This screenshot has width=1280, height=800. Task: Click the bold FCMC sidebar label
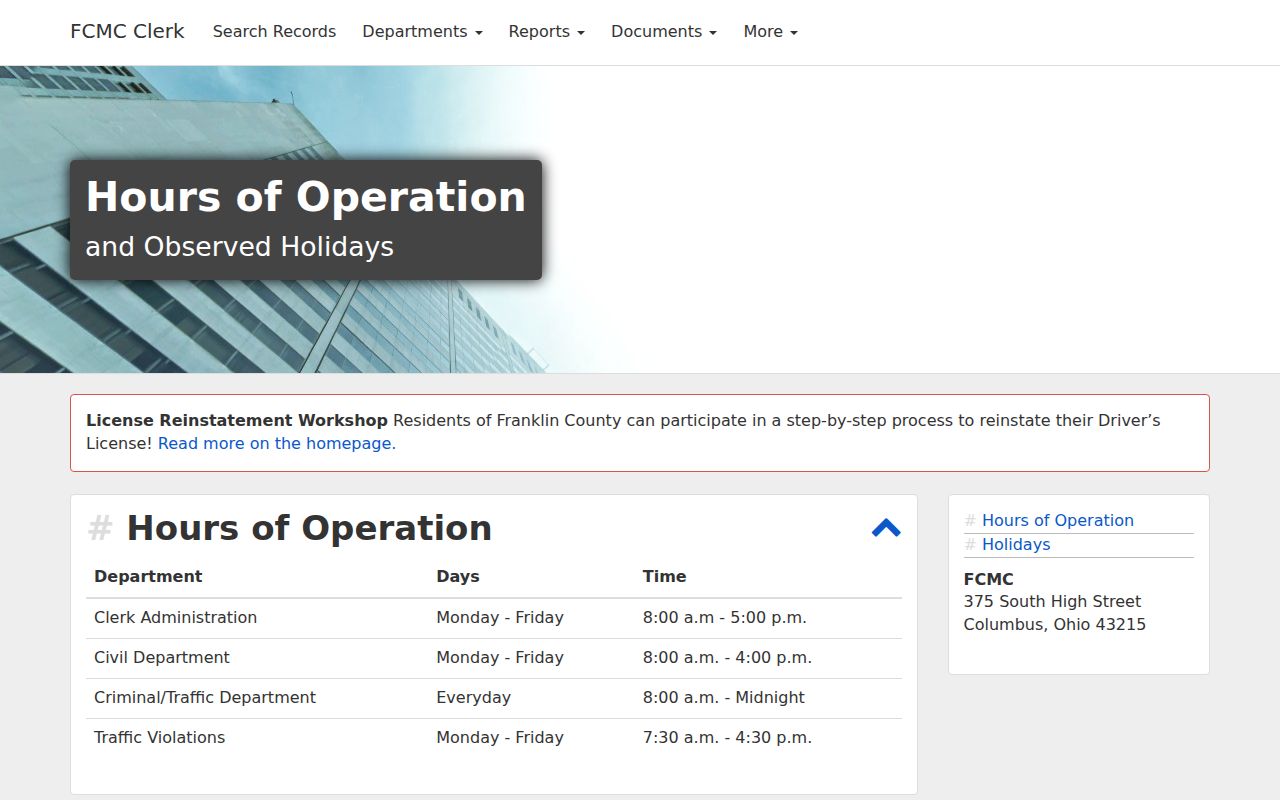pos(989,579)
